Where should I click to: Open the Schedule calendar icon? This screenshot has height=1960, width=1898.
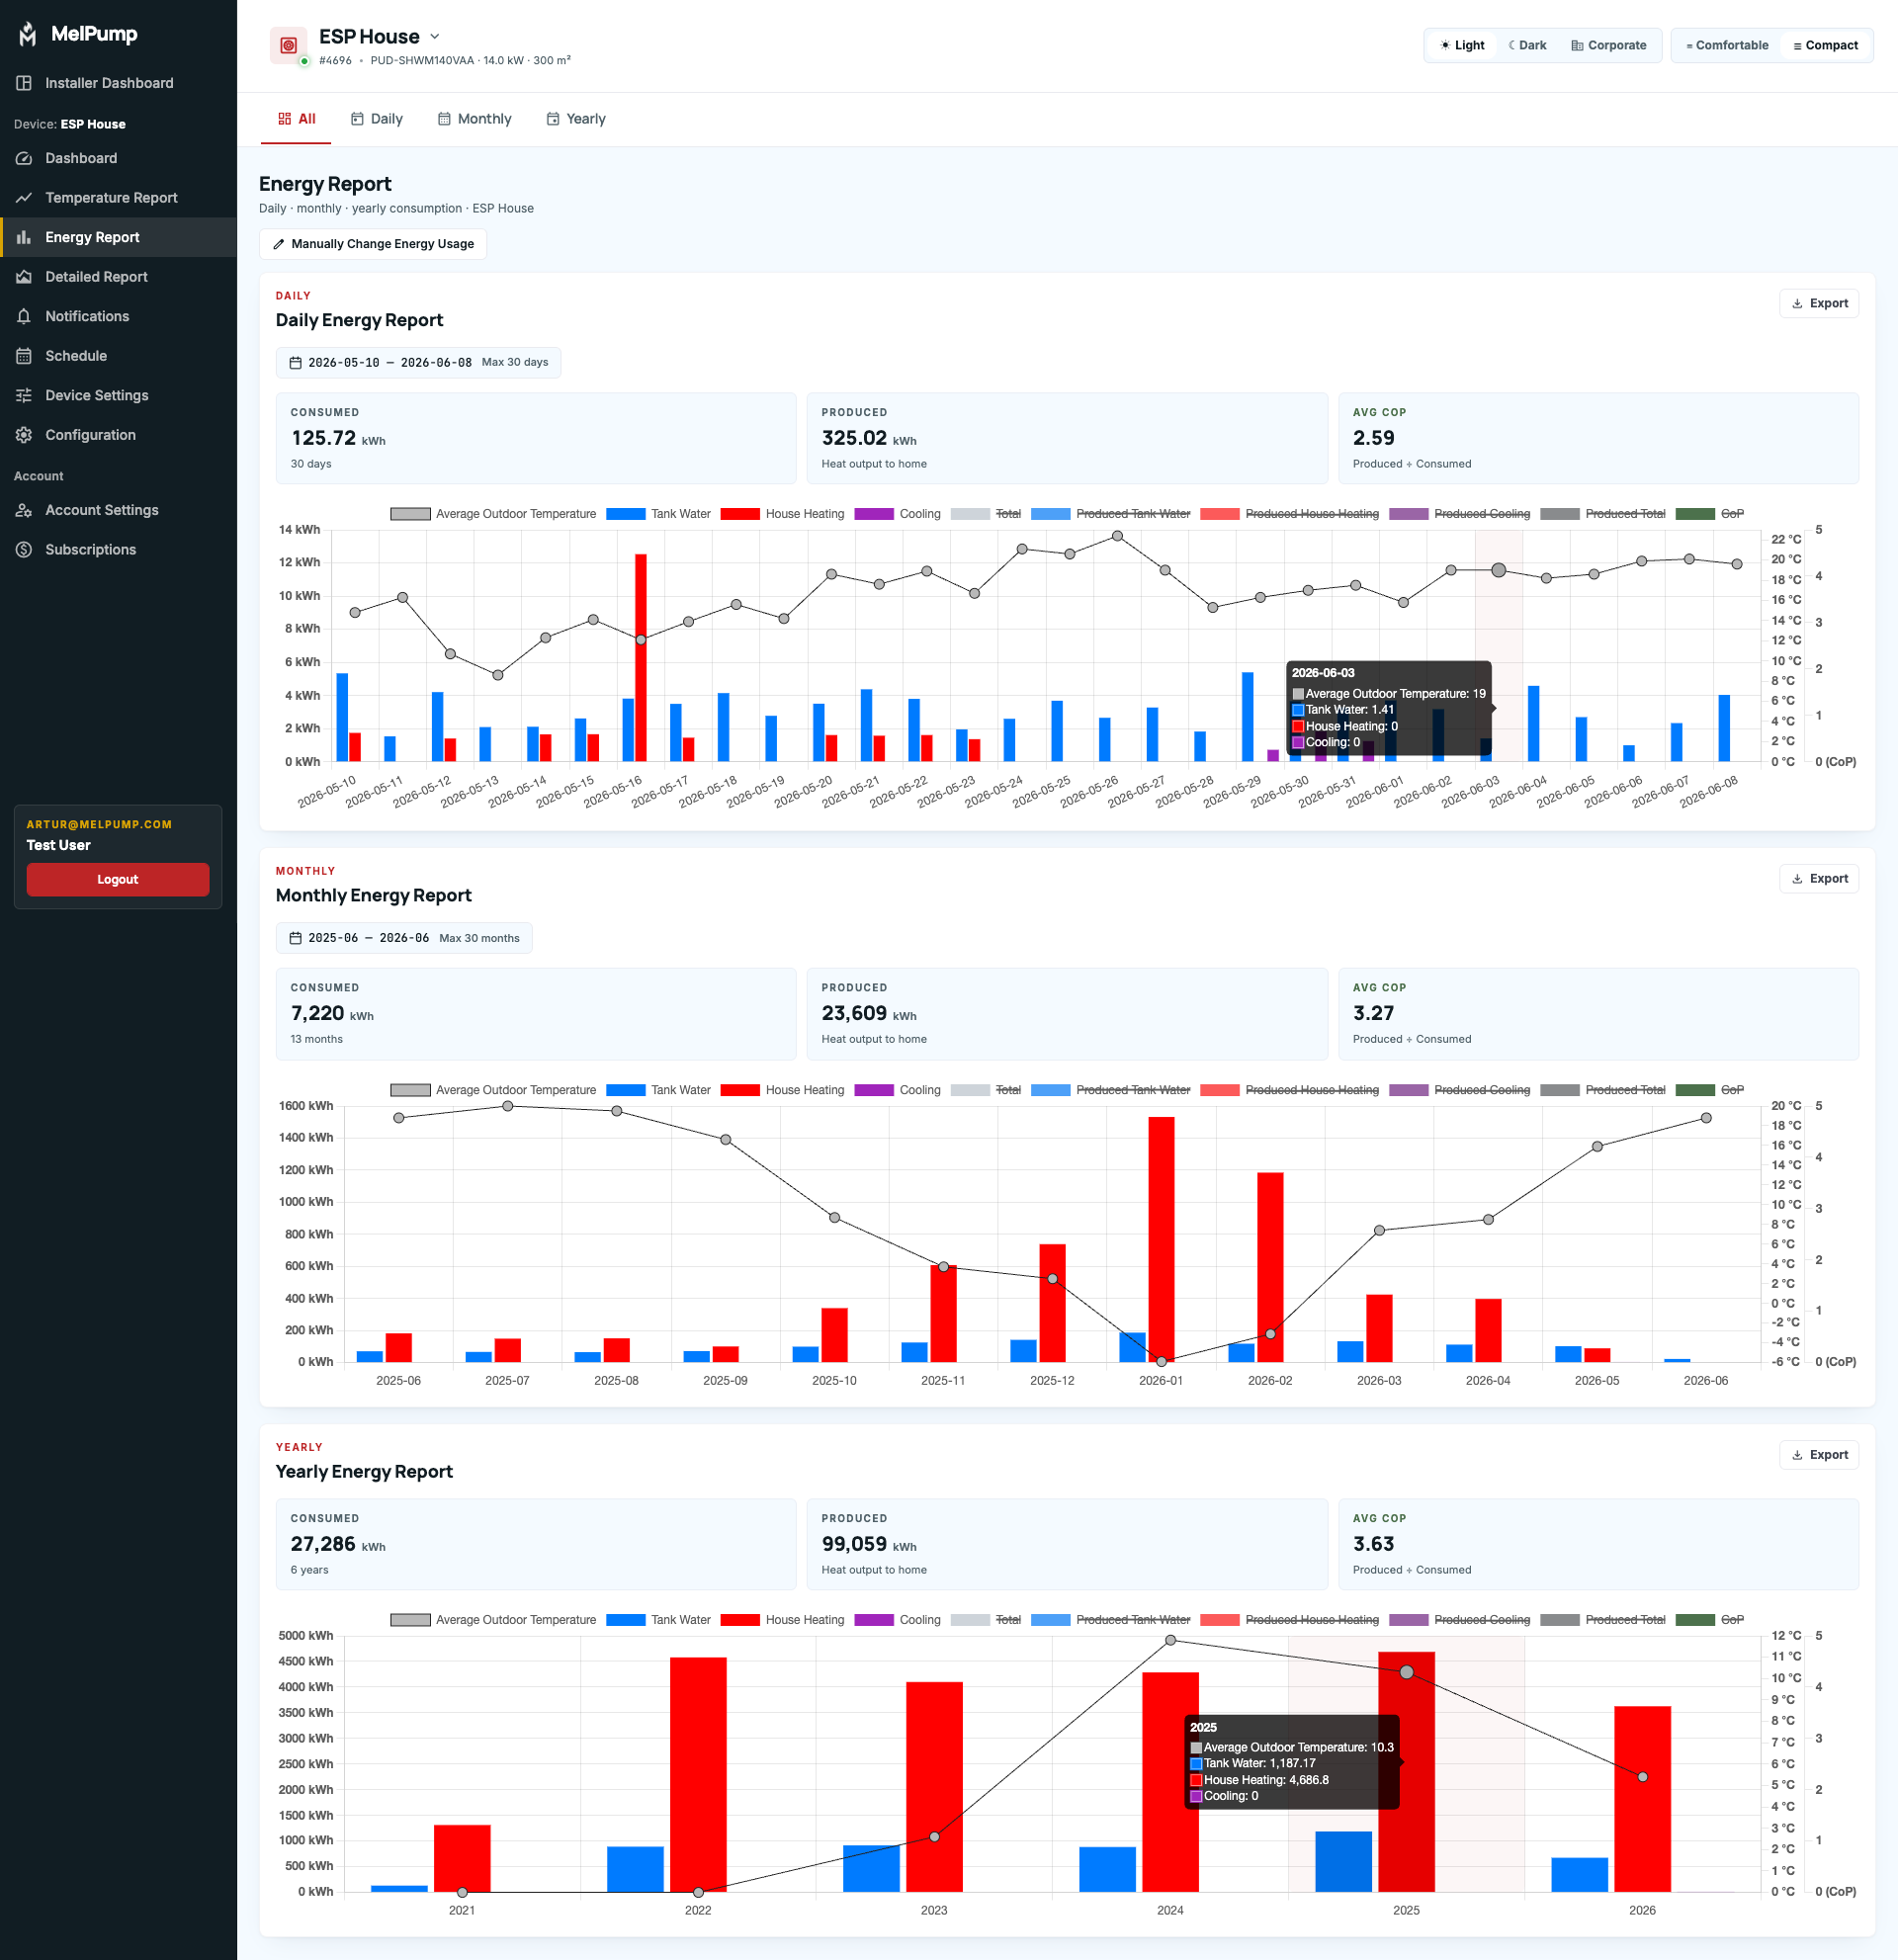(24, 356)
